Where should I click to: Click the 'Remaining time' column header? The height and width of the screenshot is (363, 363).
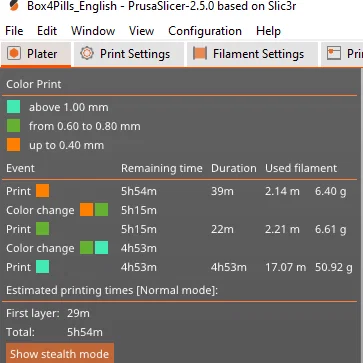pyautogui.click(x=162, y=168)
